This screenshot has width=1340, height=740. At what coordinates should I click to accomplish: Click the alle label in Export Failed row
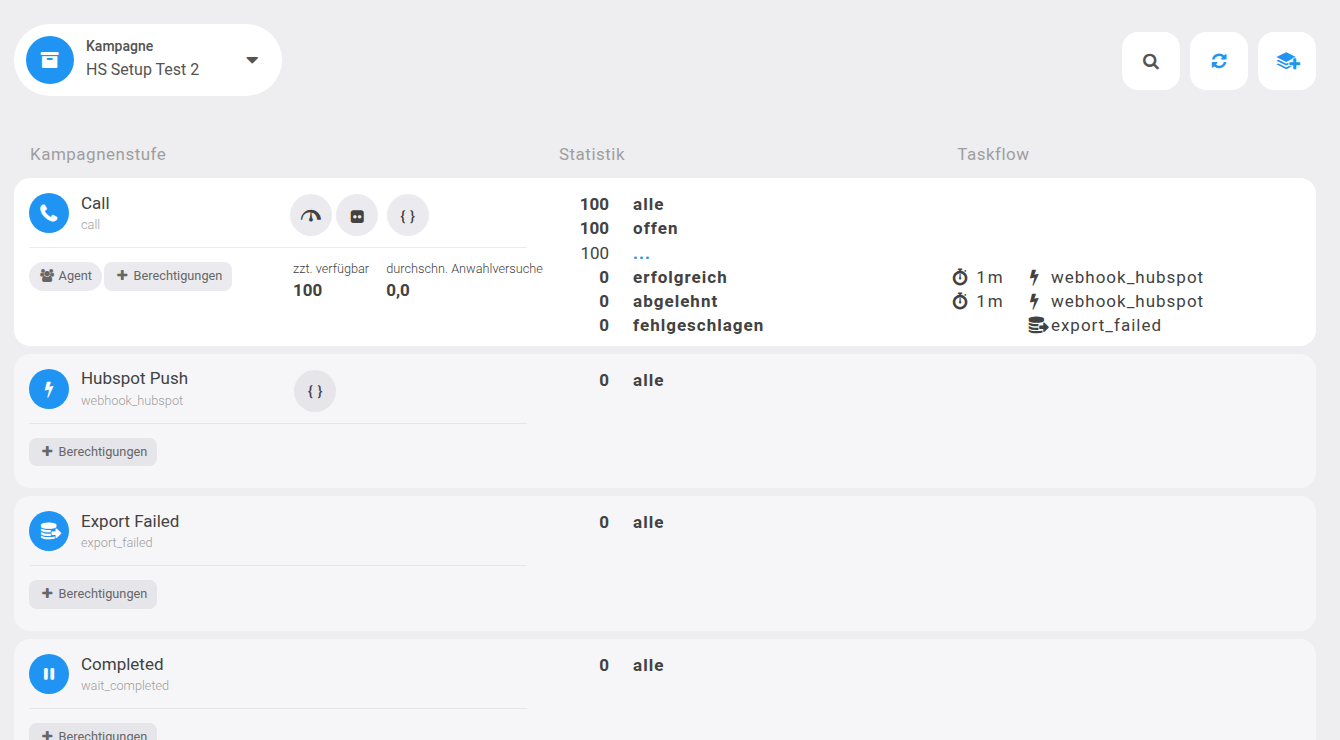pyautogui.click(x=648, y=522)
